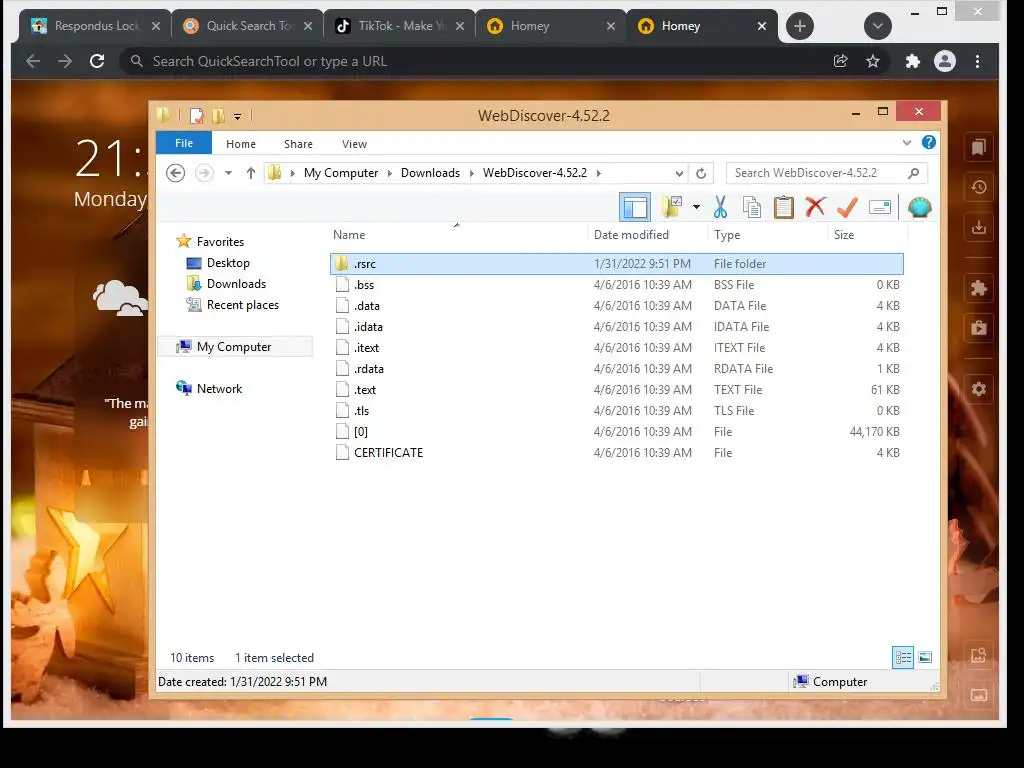Refresh the WebDiscover-4.52.2 folder view
The width and height of the screenshot is (1024, 768).
click(701, 173)
